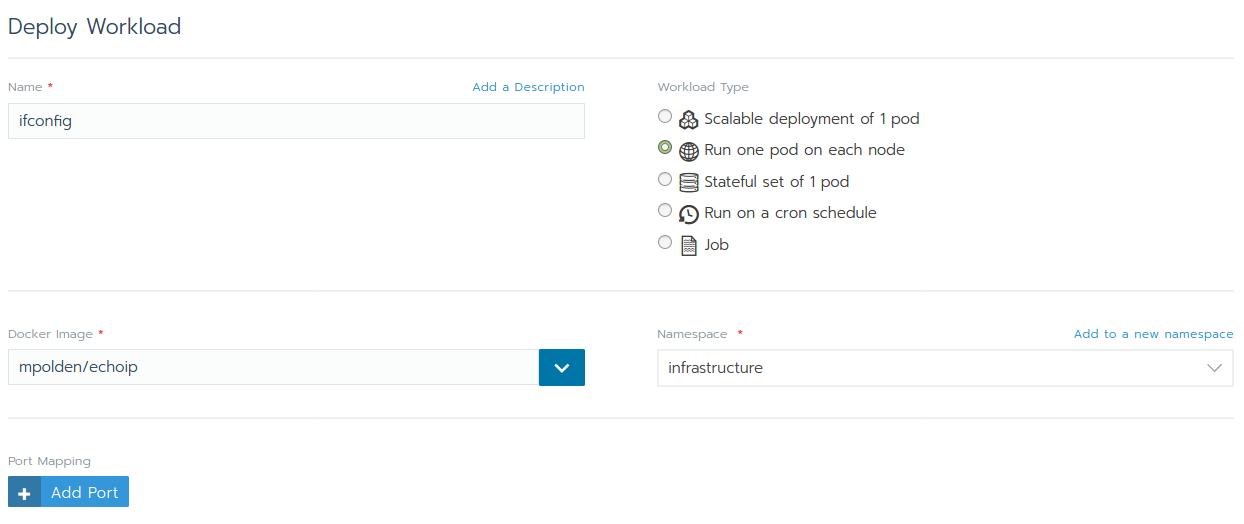The width and height of the screenshot is (1244, 524).
Task: Choose the Stateful set radio button
Action: [x=665, y=179]
